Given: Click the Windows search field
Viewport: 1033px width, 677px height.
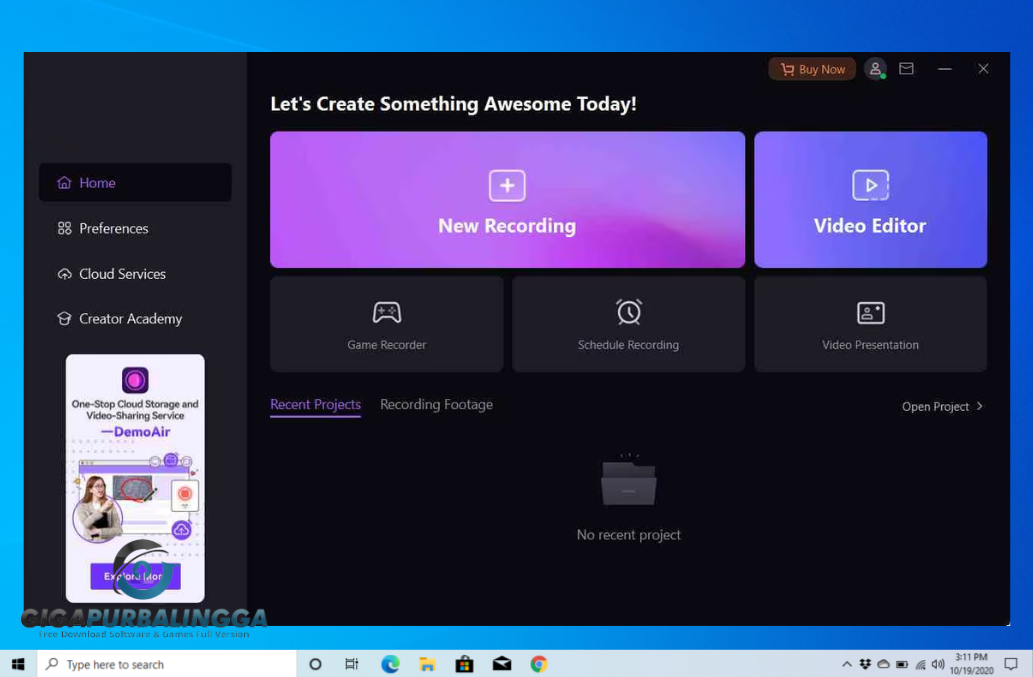Looking at the screenshot, I should pos(165,663).
